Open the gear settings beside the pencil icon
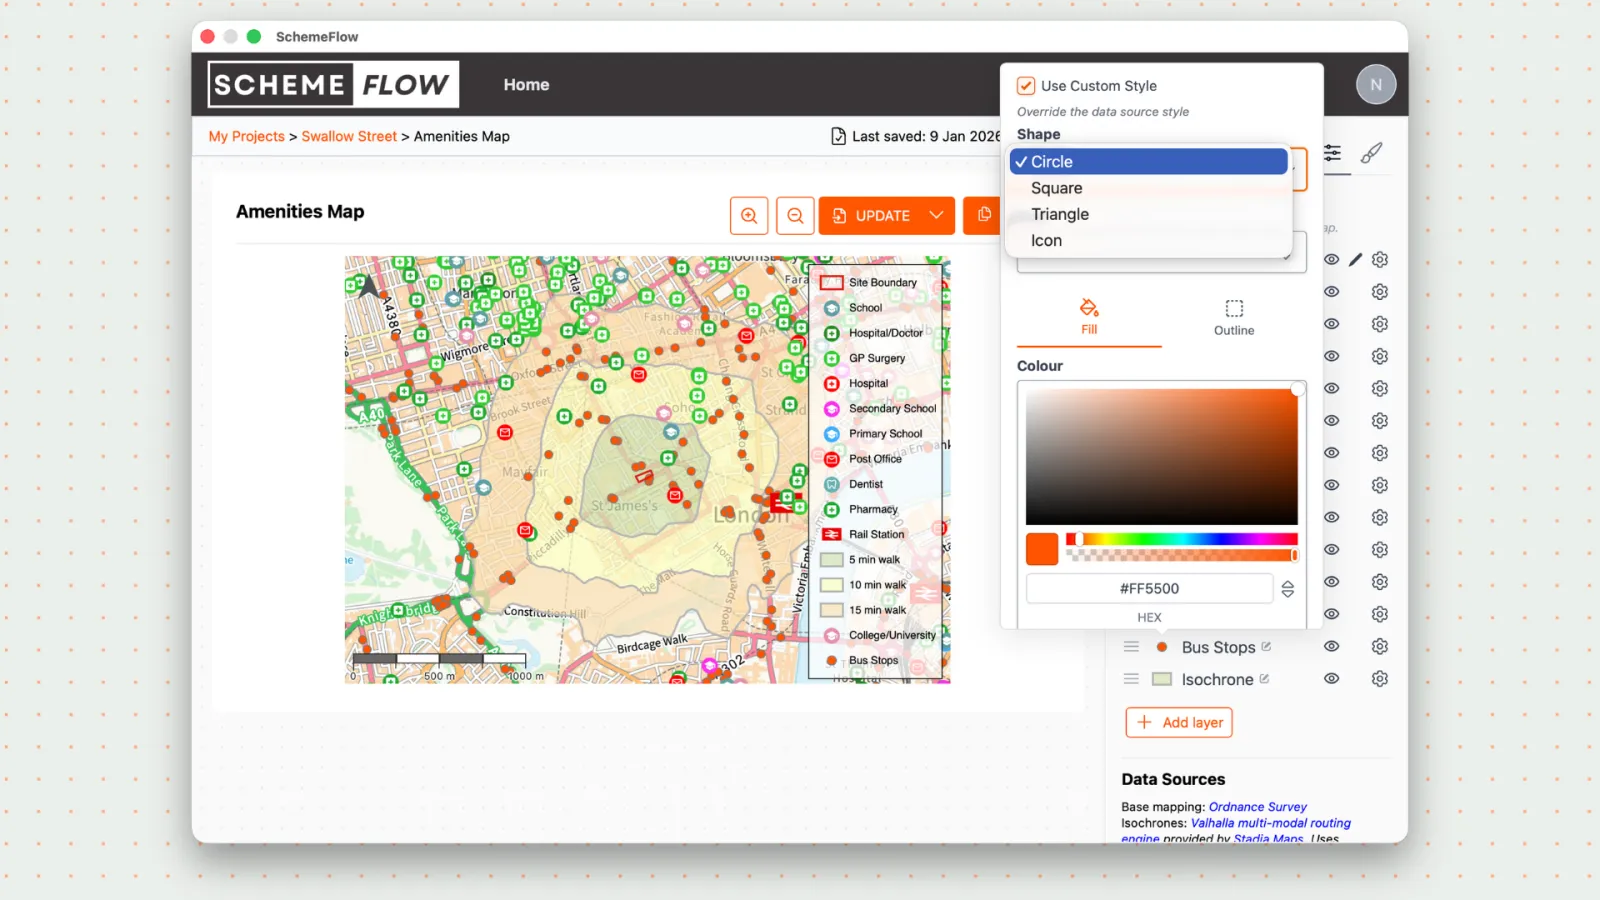 click(1380, 260)
